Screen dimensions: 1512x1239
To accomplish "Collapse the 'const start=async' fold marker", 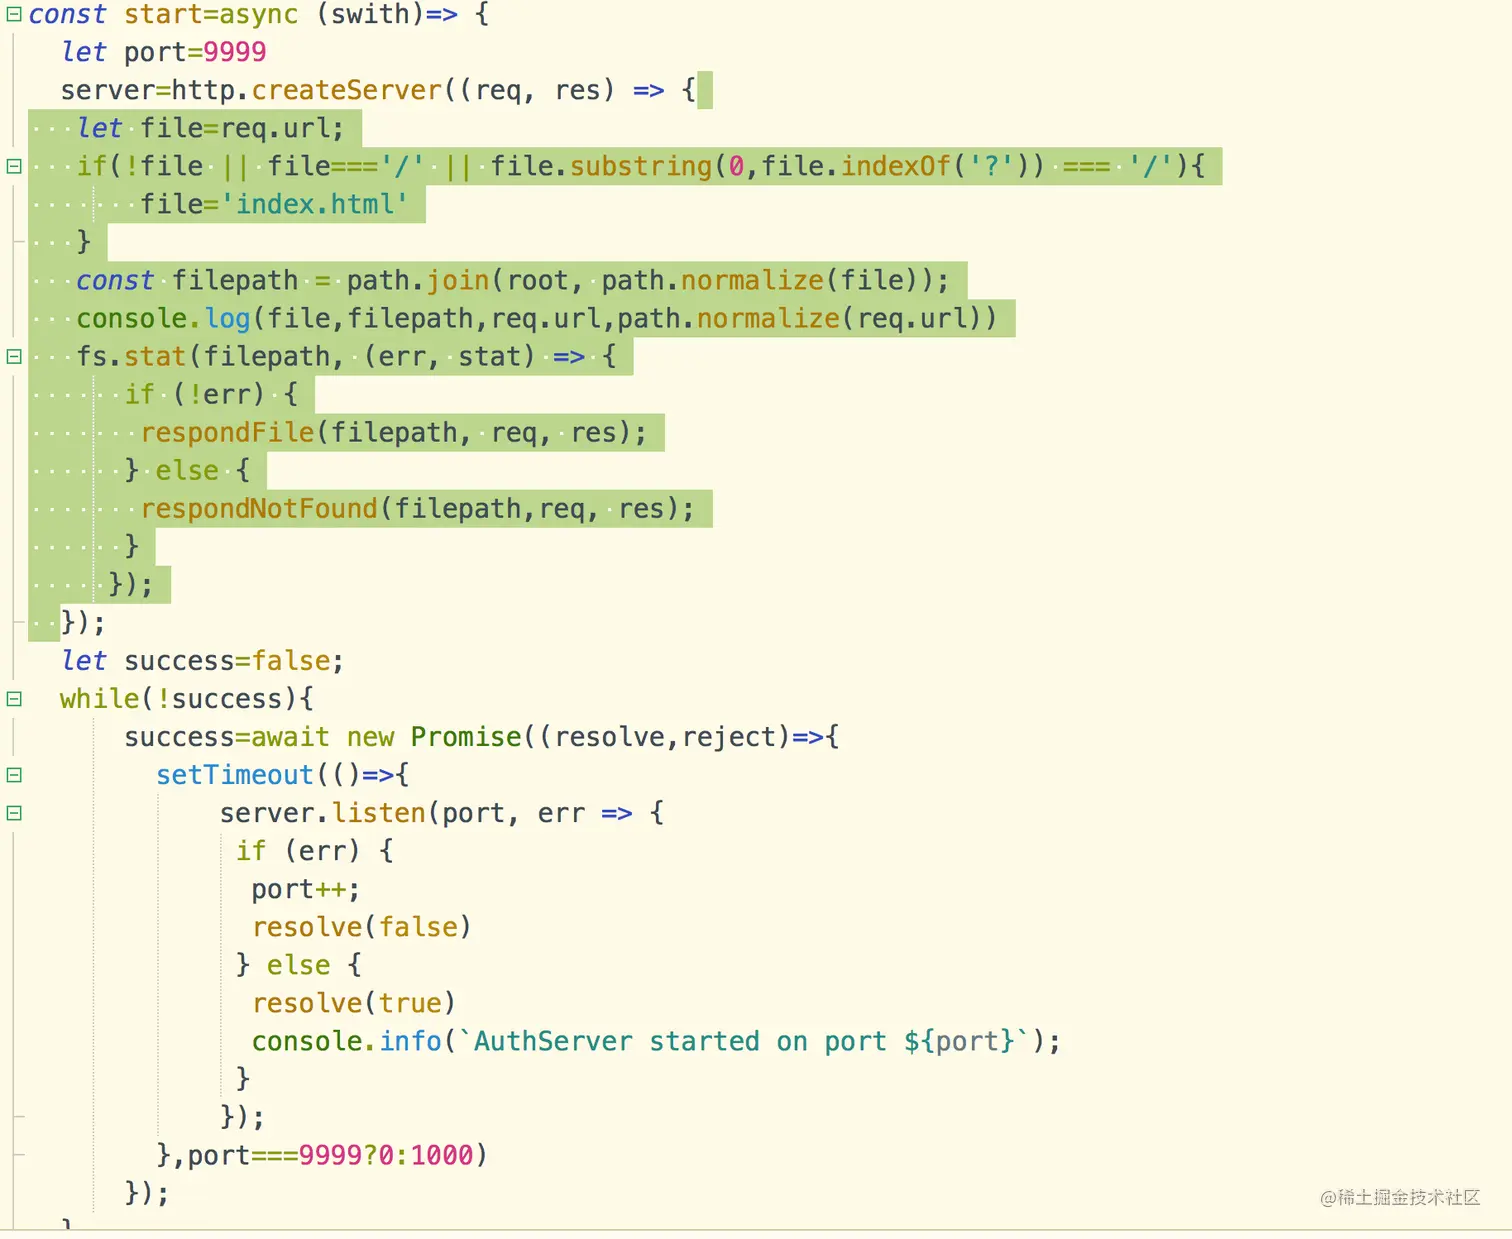I will tap(14, 14).
